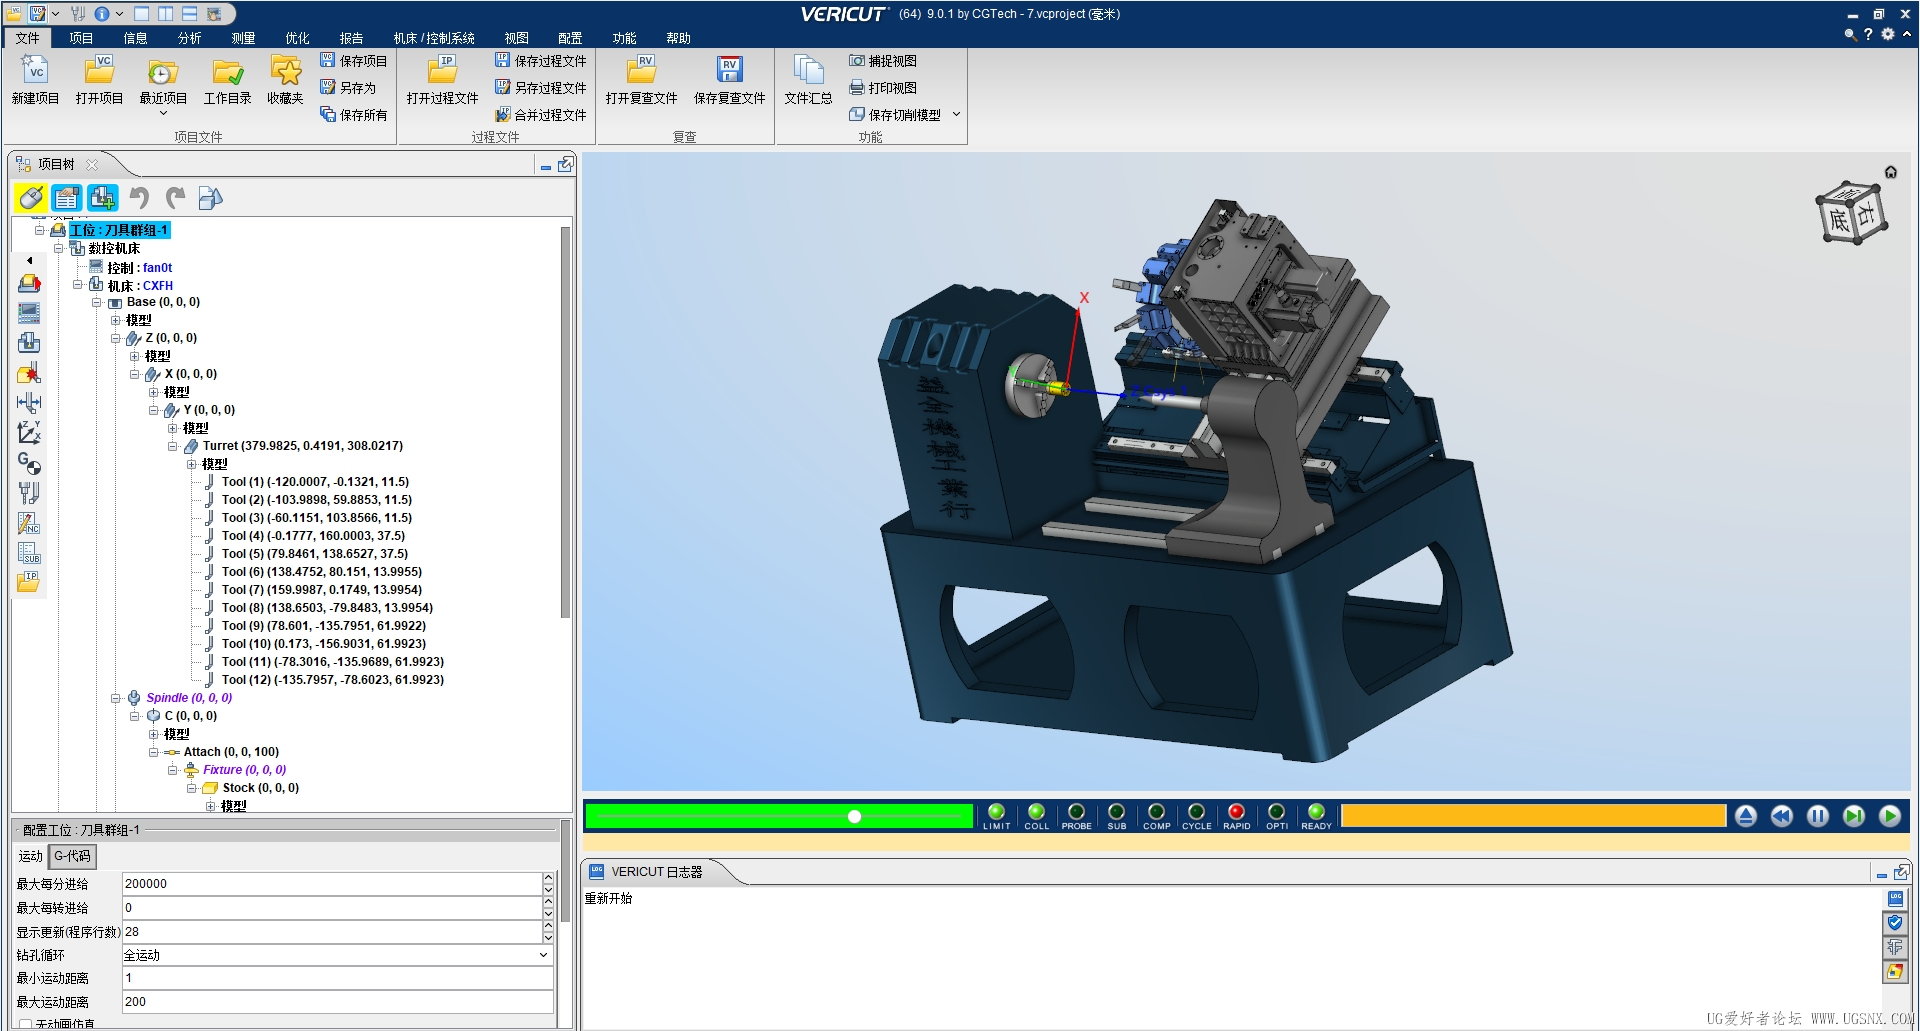Collapse the Attach (0, 0, 100) node
Viewport: 1920px width, 1031px height.
(x=154, y=752)
